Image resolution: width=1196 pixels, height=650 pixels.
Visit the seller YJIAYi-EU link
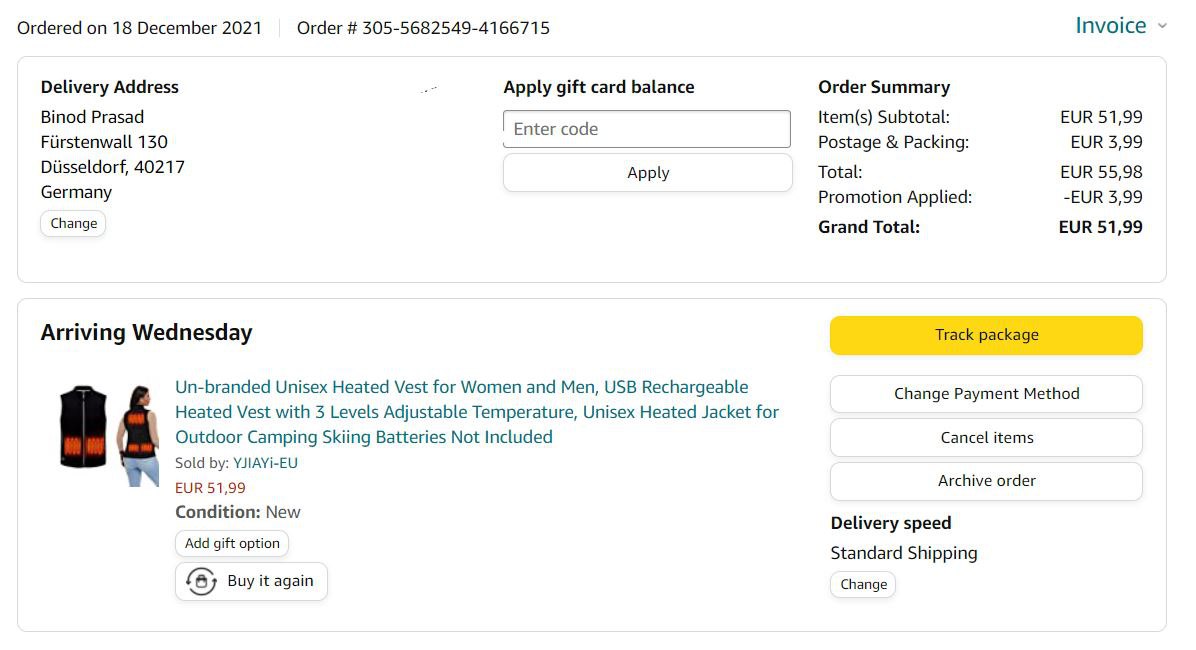point(265,463)
